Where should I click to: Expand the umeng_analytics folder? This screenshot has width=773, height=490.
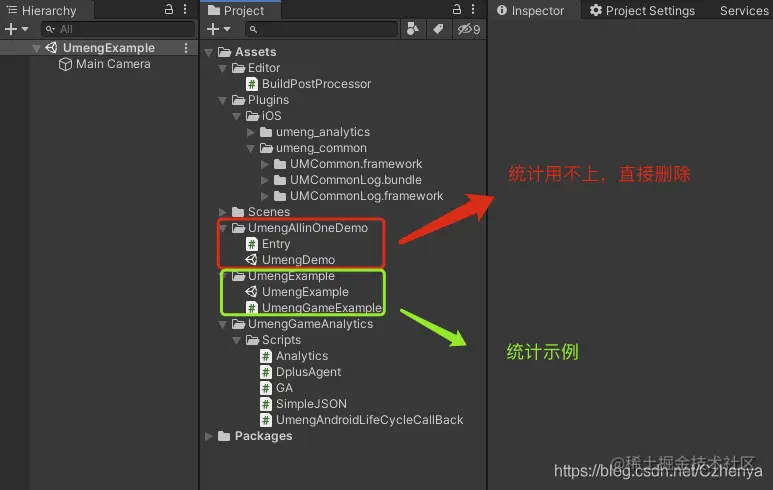tap(250, 132)
